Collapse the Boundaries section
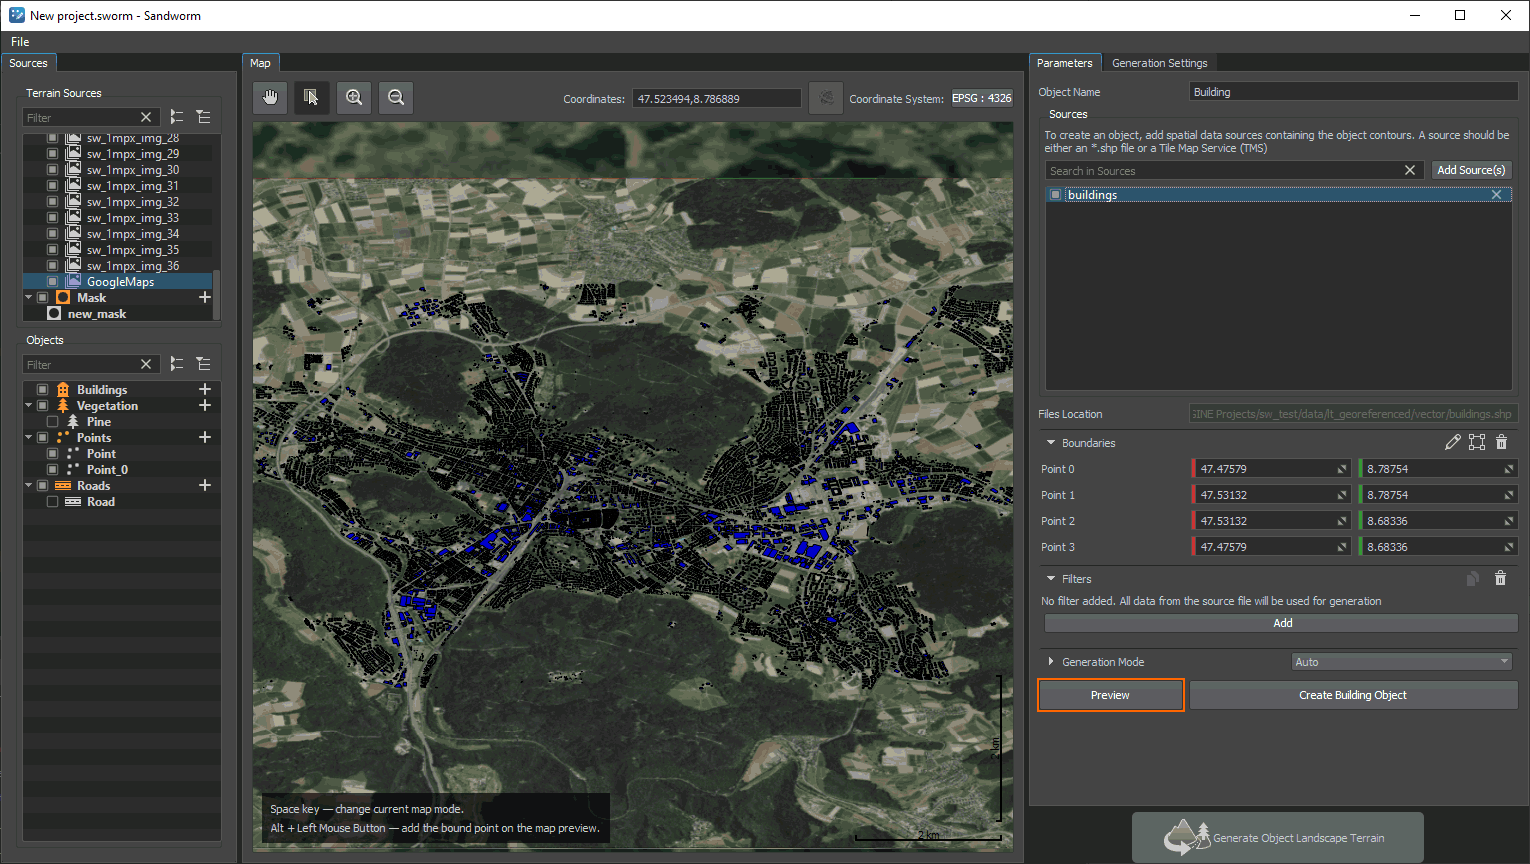The height and width of the screenshot is (864, 1530). [x=1051, y=443]
